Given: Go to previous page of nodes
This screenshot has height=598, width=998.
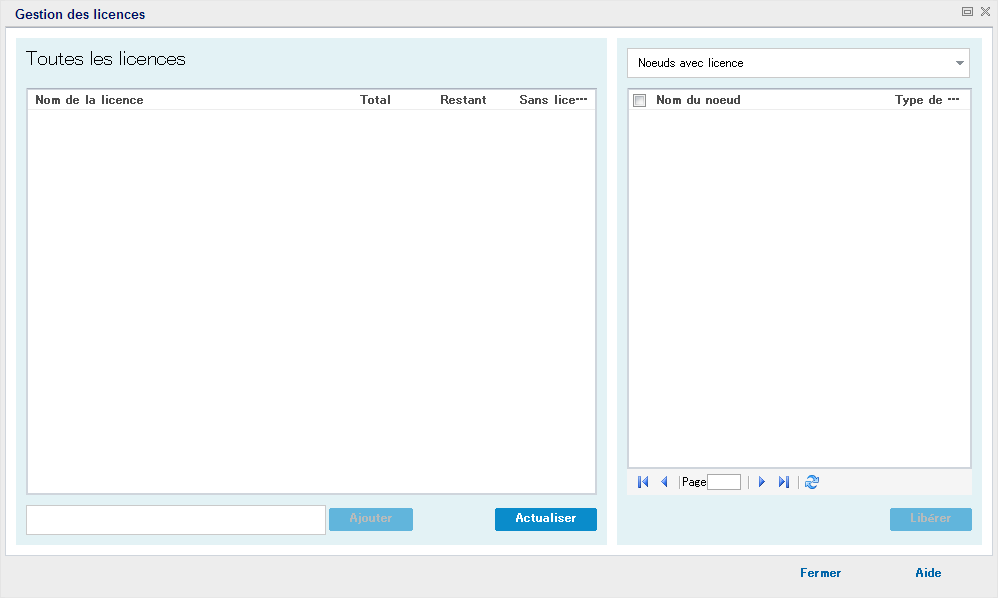Looking at the screenshot, I should tap(664, 482).
